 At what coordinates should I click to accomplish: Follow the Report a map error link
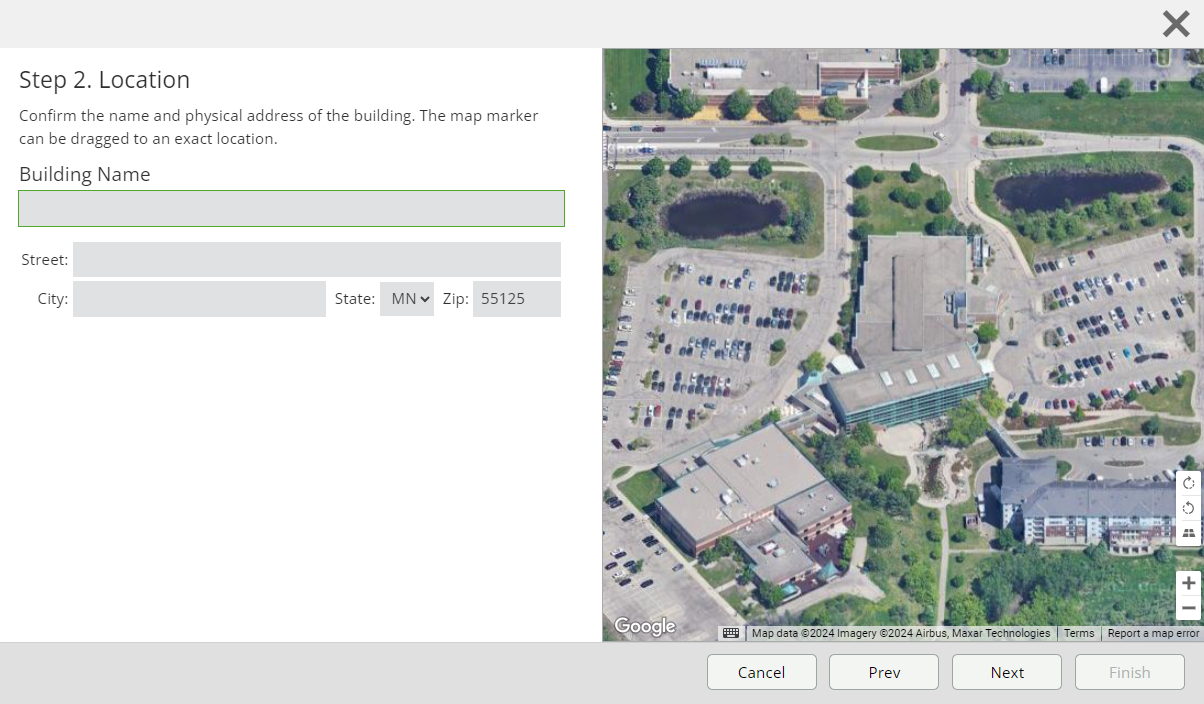click(x=1152, y=633)
